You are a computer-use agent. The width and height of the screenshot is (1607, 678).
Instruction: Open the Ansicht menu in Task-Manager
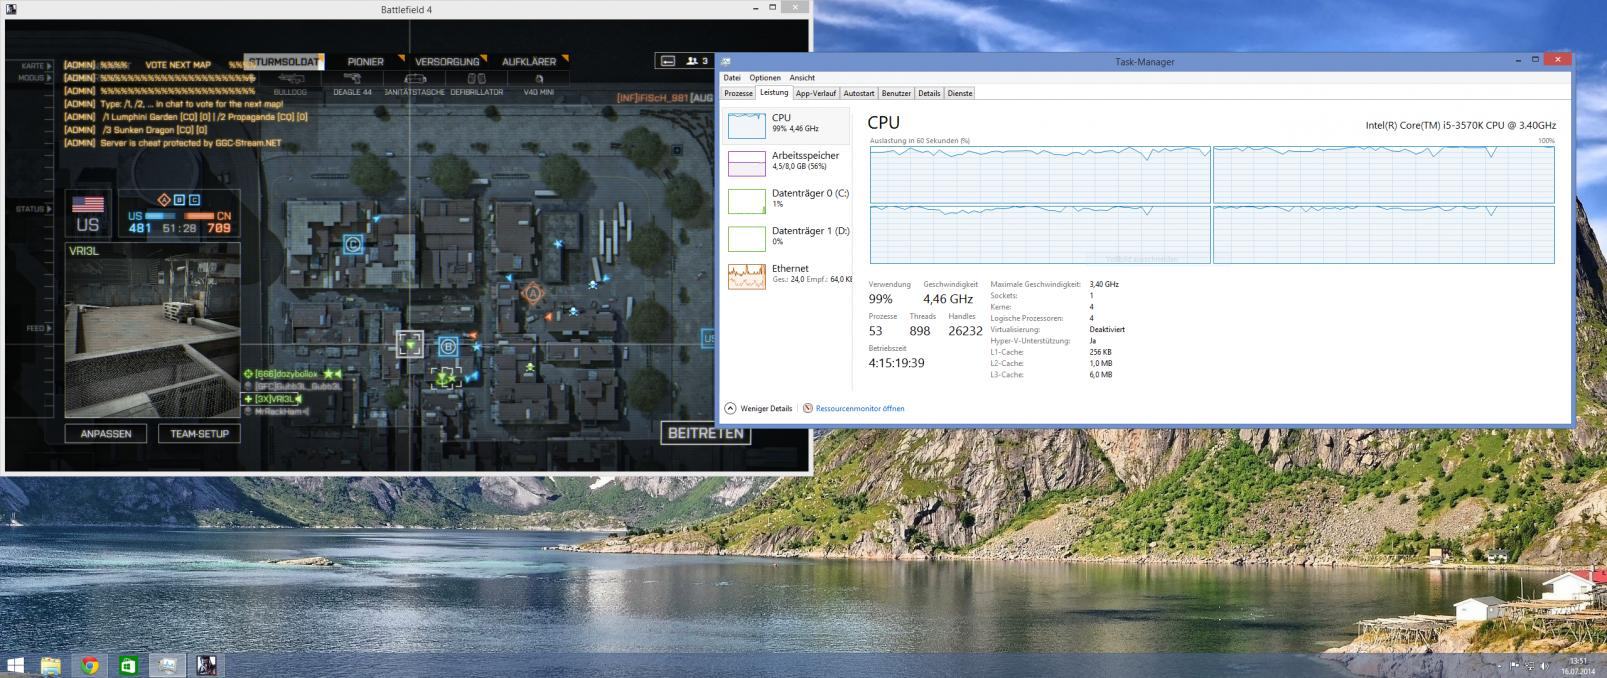802,77
